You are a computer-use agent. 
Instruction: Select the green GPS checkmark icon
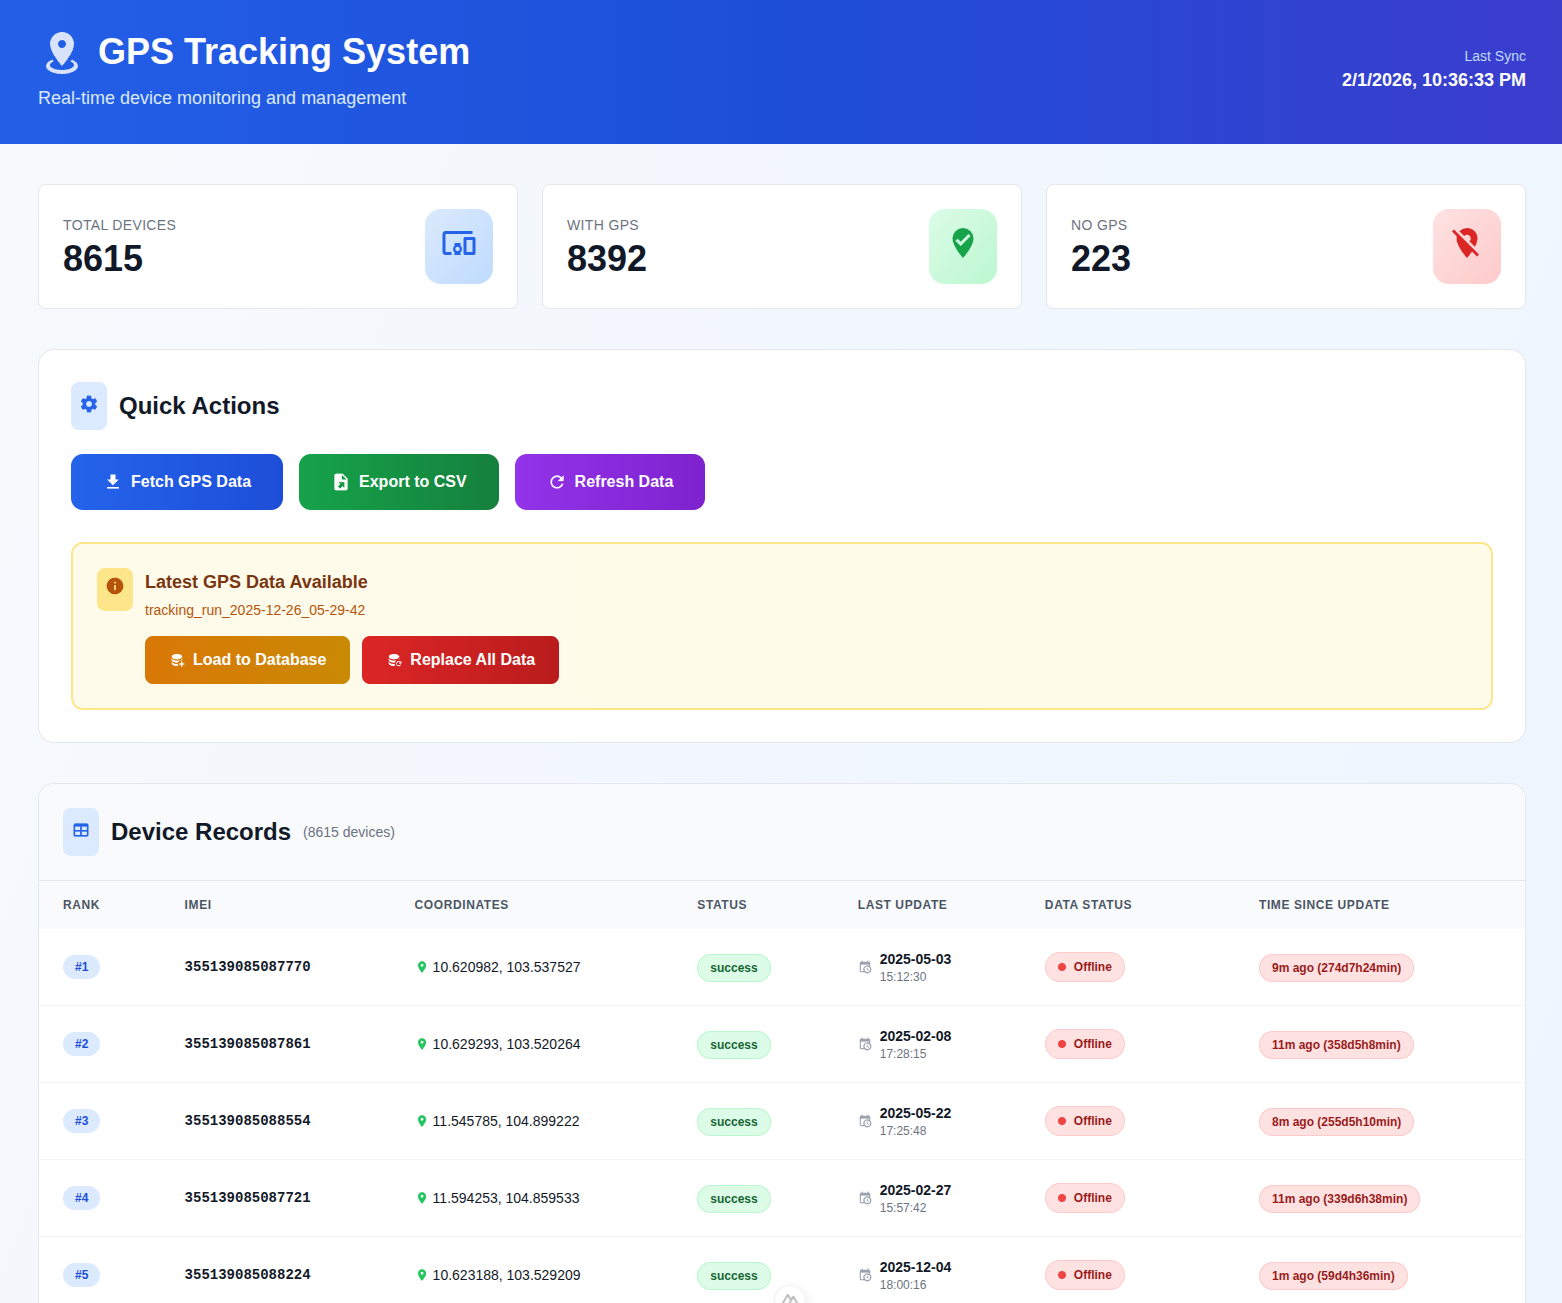(x=962, y=246)
